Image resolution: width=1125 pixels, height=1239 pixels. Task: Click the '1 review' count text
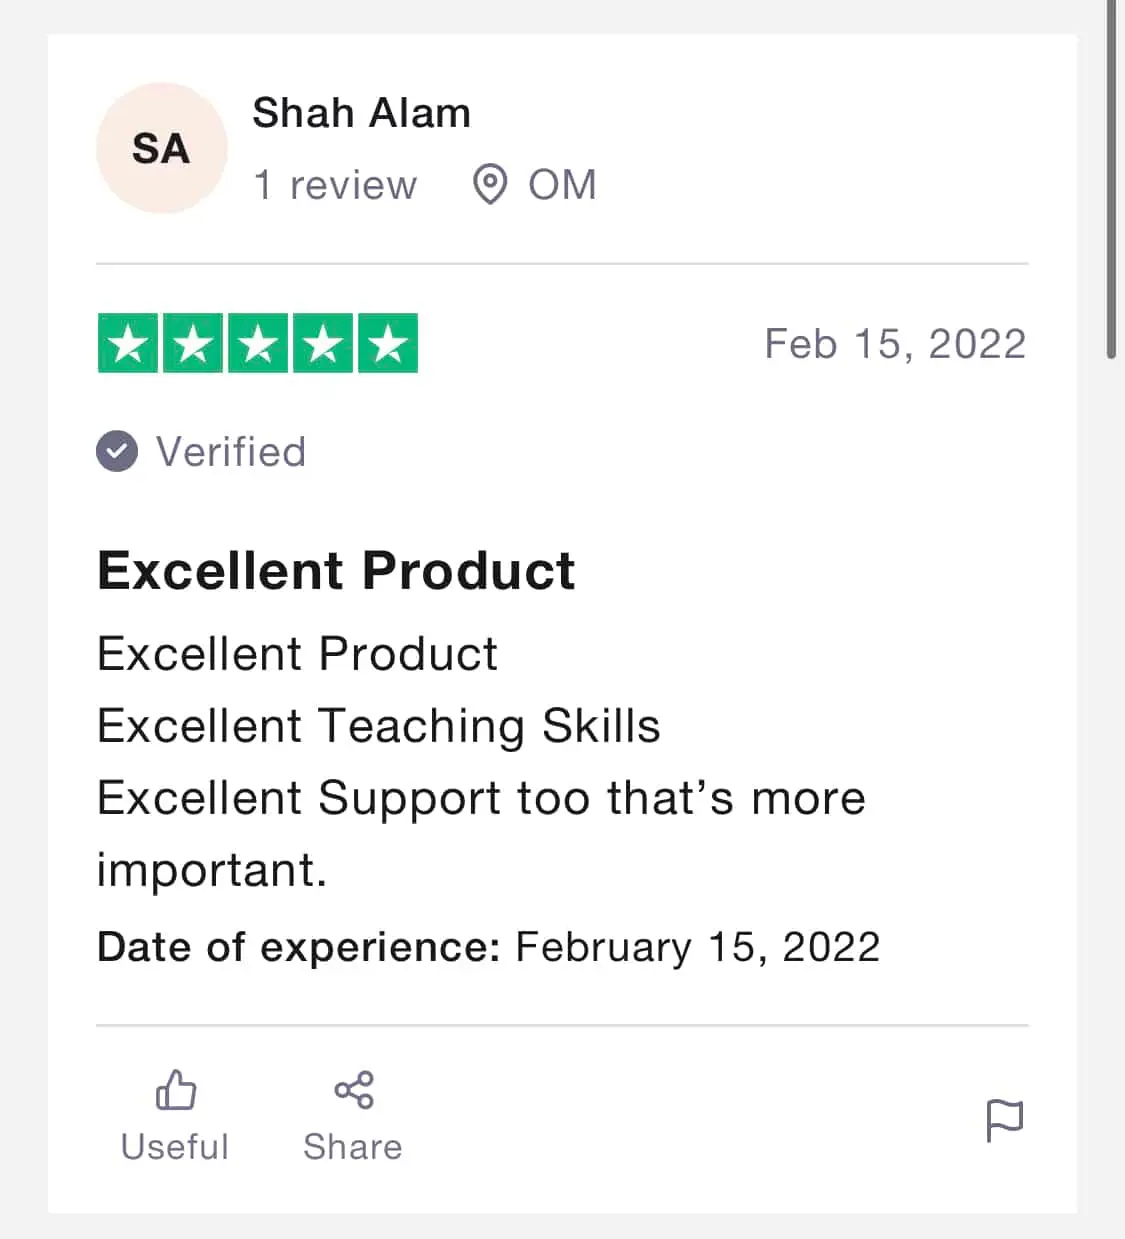tap(335, 185)
